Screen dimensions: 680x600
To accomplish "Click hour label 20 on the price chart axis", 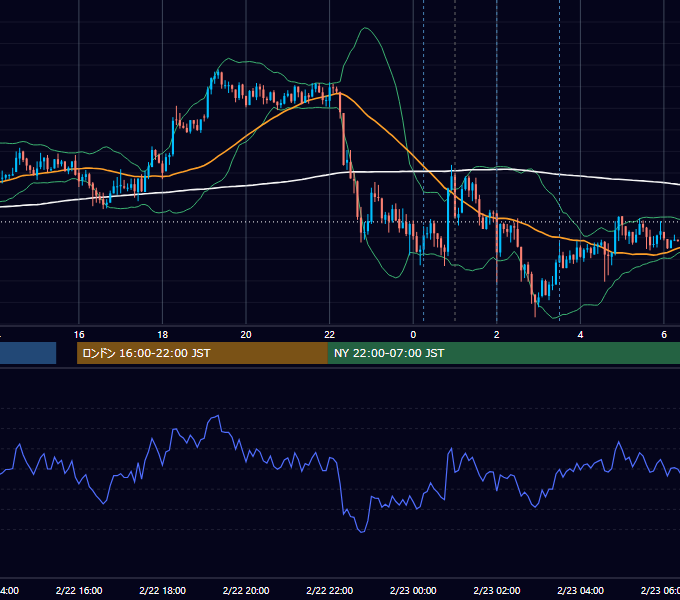I will [246, 335].
